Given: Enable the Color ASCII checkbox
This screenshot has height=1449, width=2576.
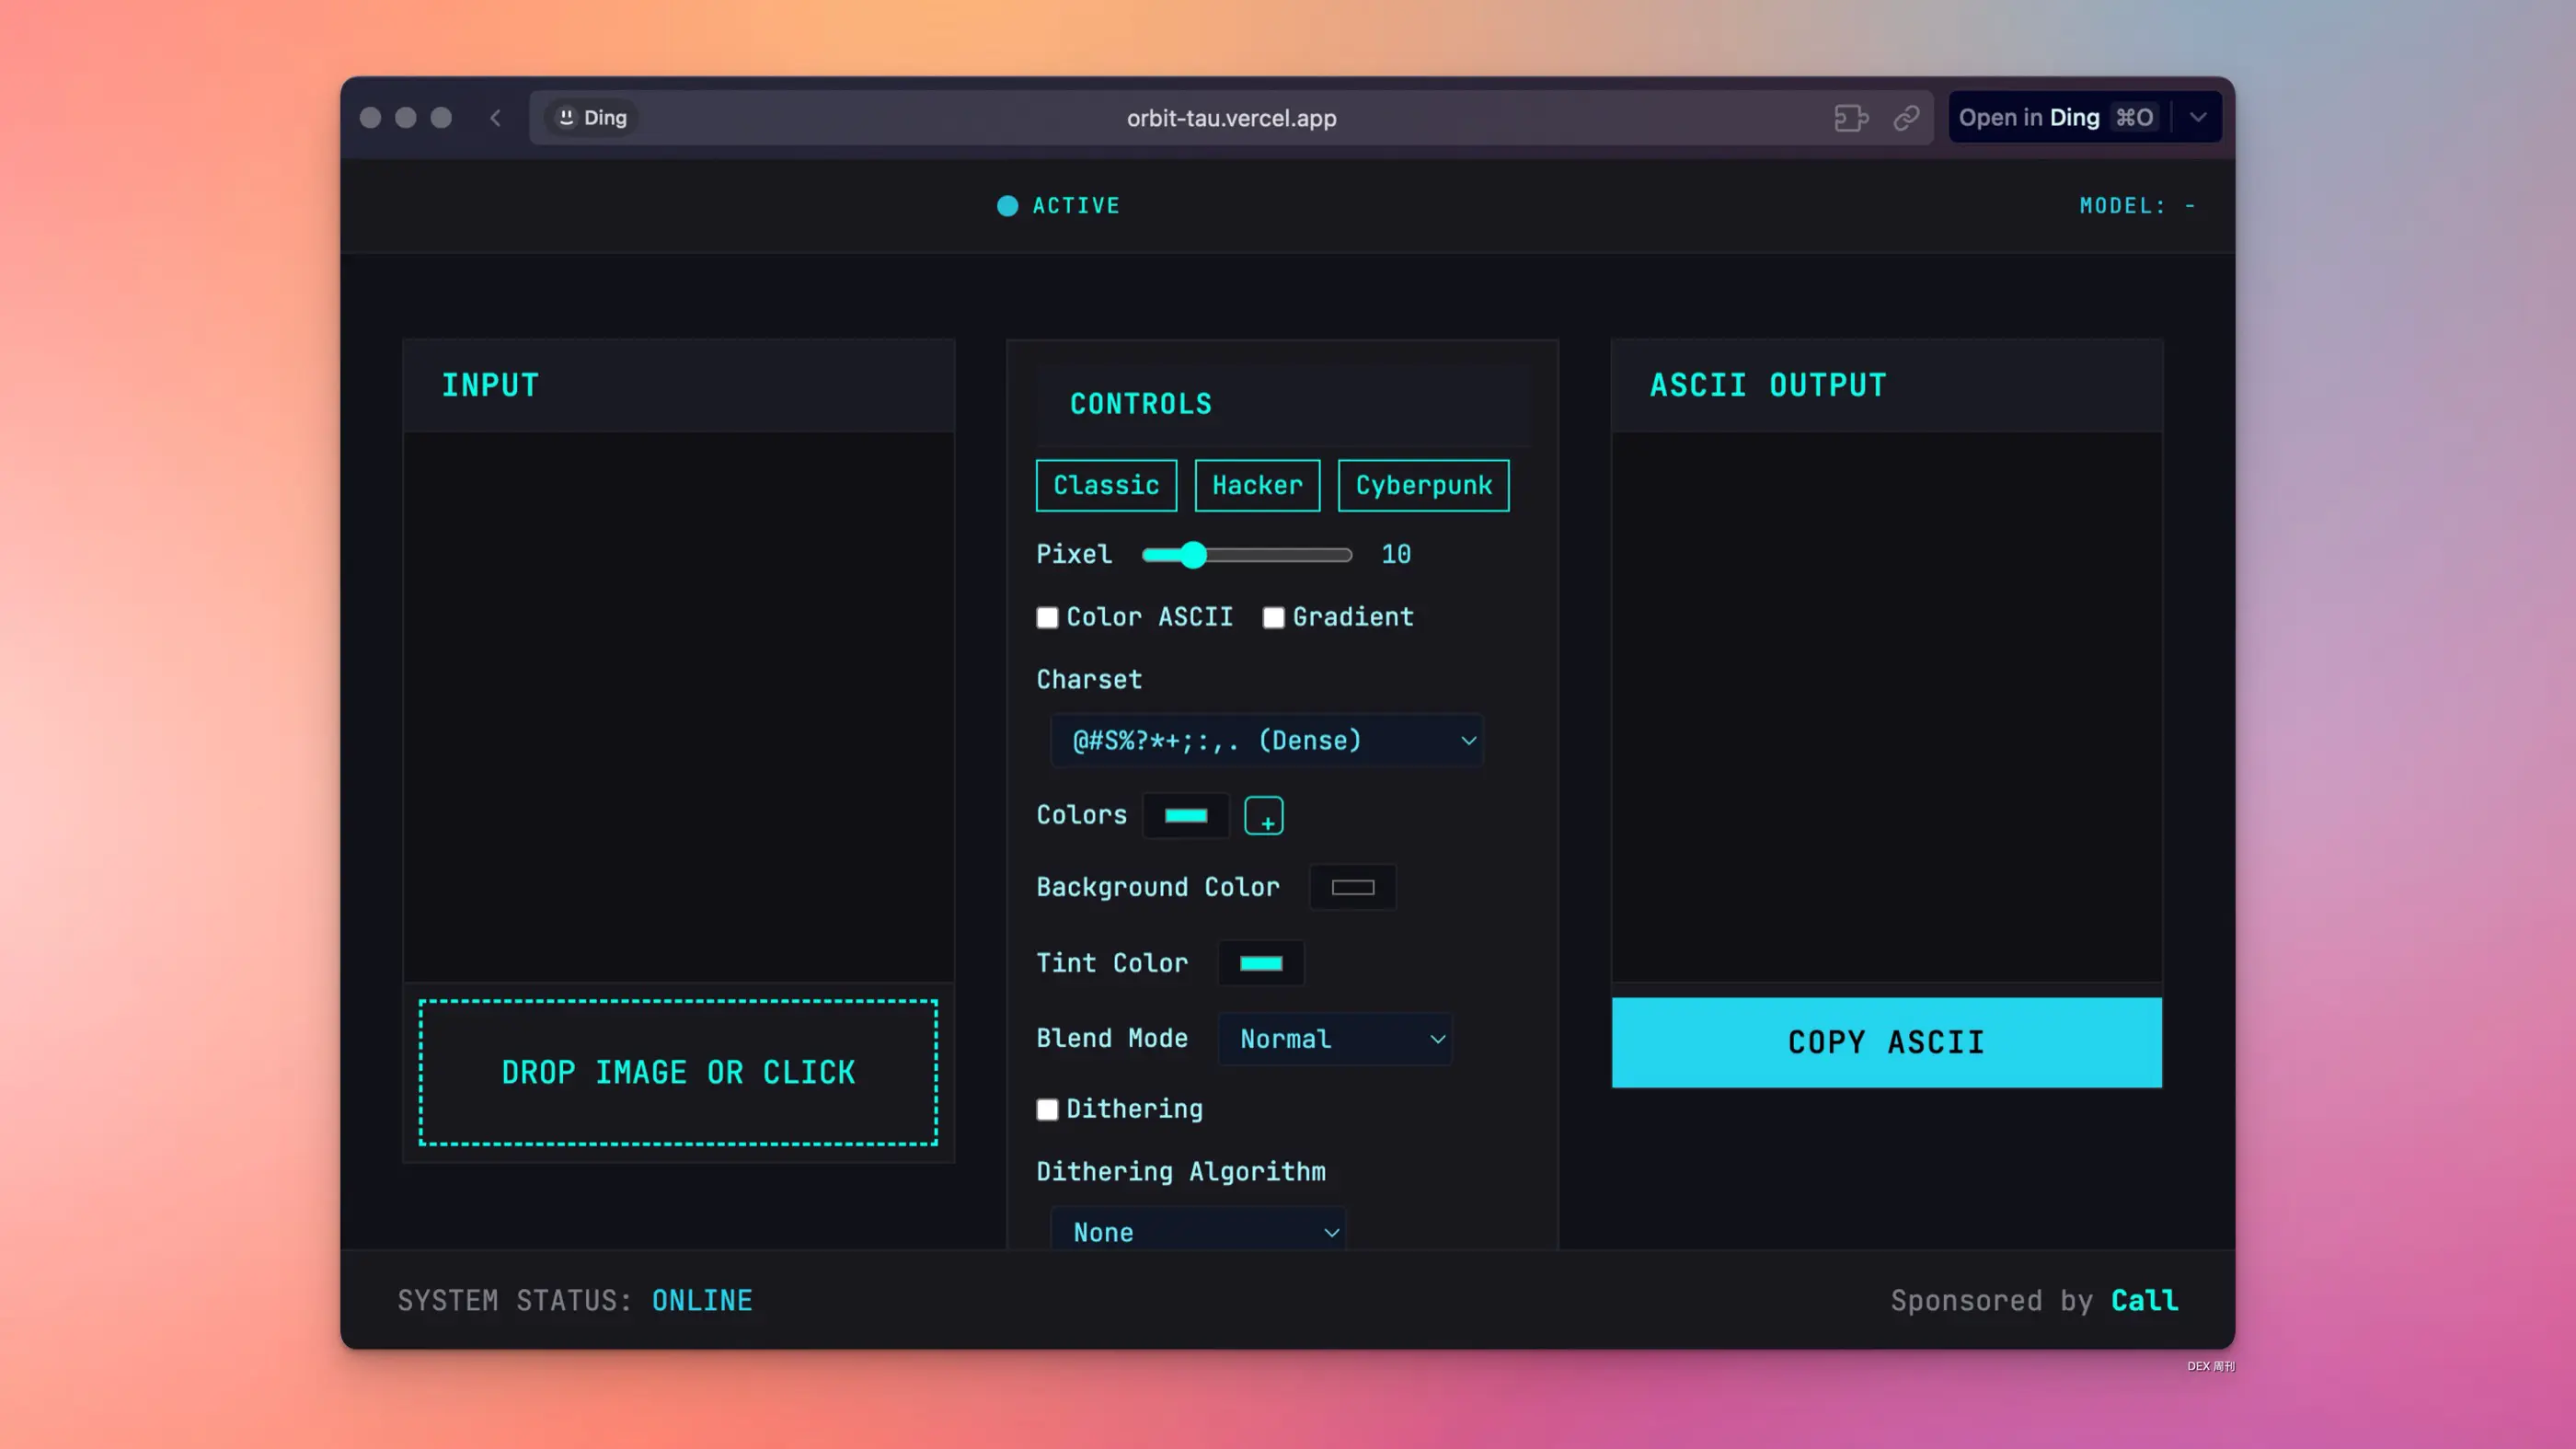Looking at the screenshot, I should 1047,618.
